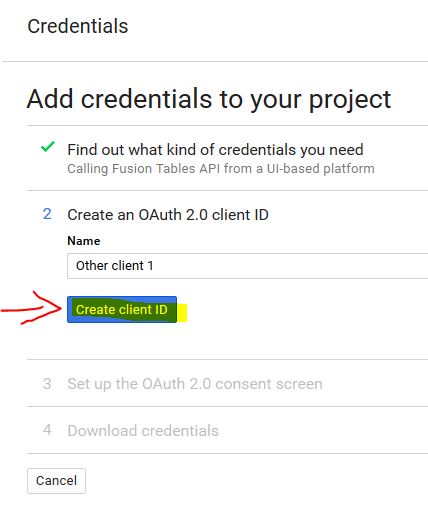Click the Credentials page title
428x510 pixels.
click(x=78, y=26)
